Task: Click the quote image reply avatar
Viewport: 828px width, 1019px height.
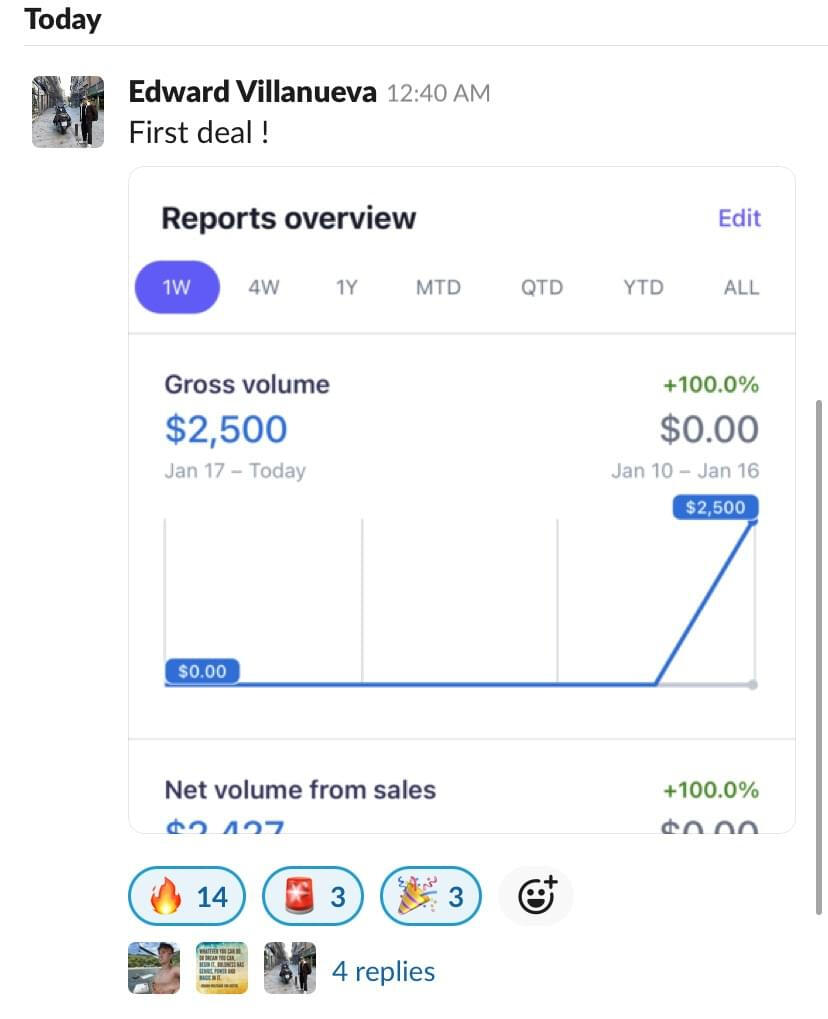Action: click(x=221, y=968)
